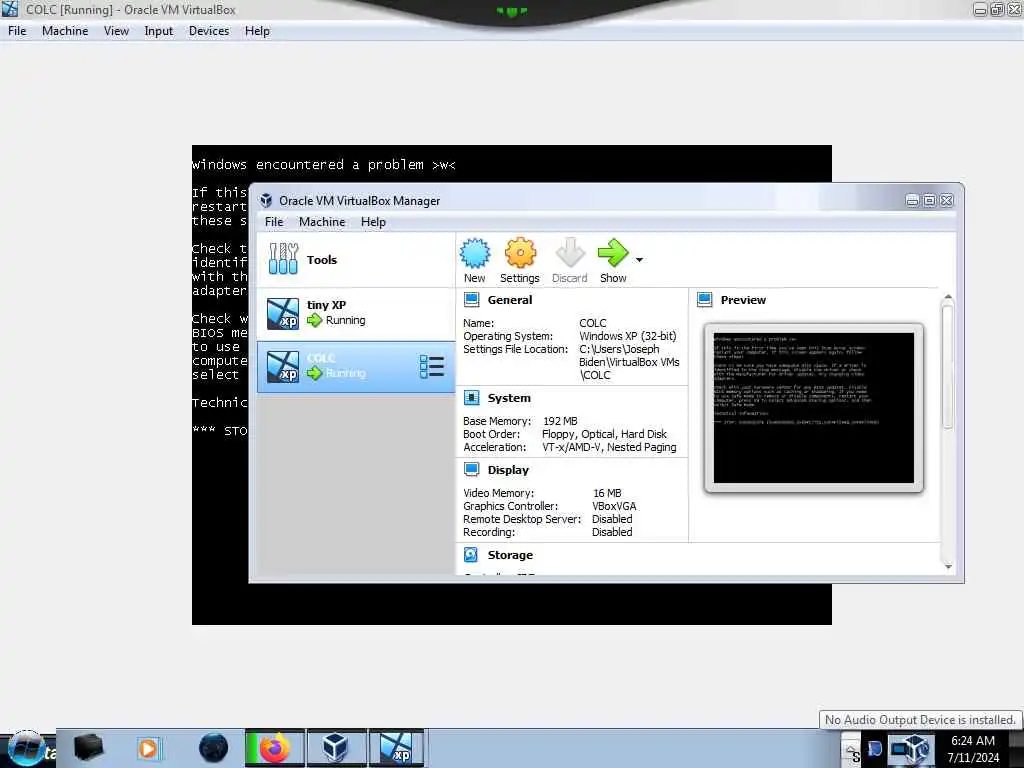1024x768 pixels.
Task: Select the tiny XP virtual machine
Action: [x=356, y=313]
